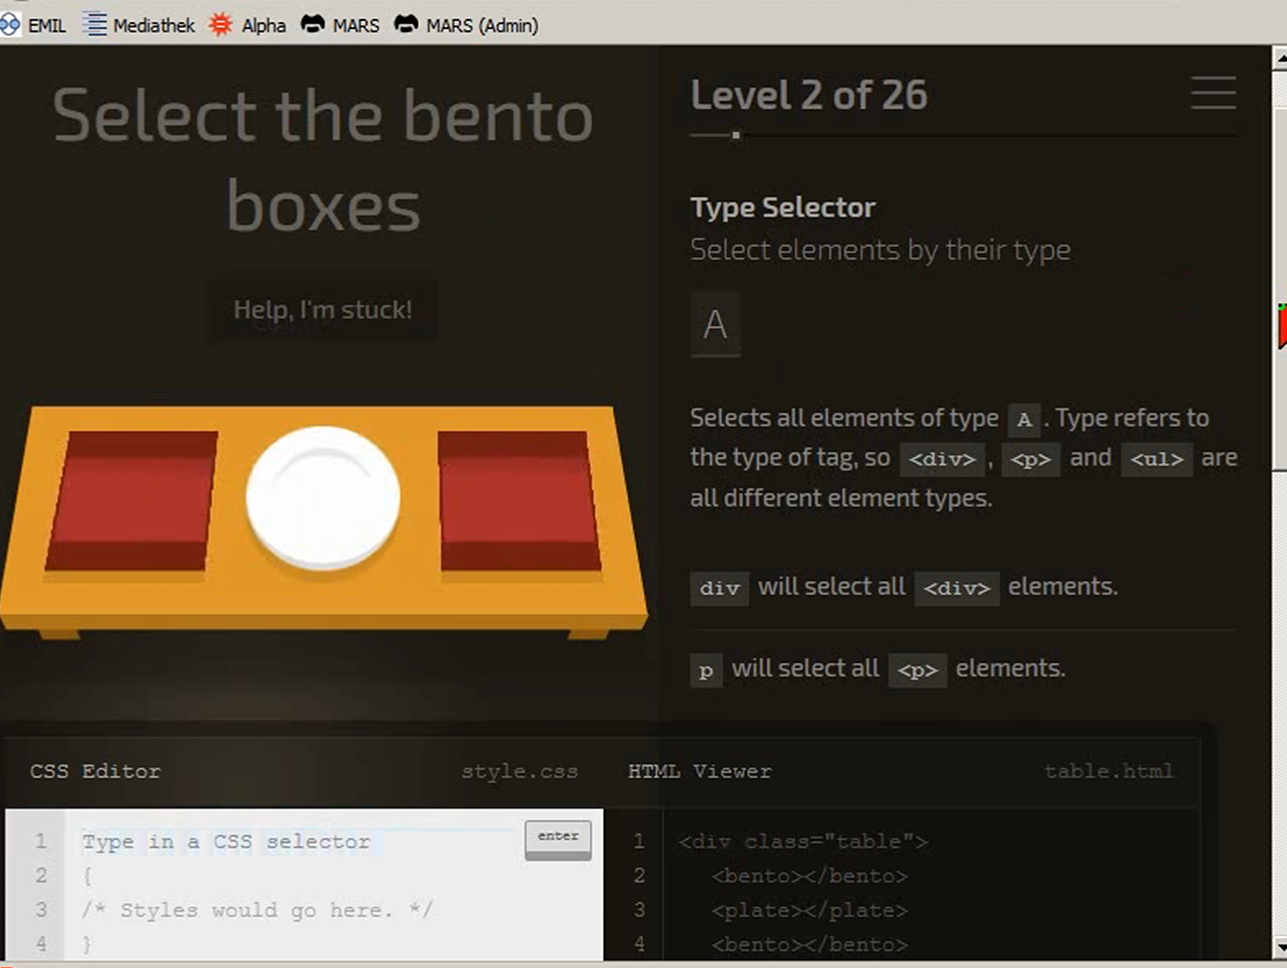
Task: Open the Mediathek bookmark
Action: 139,25
